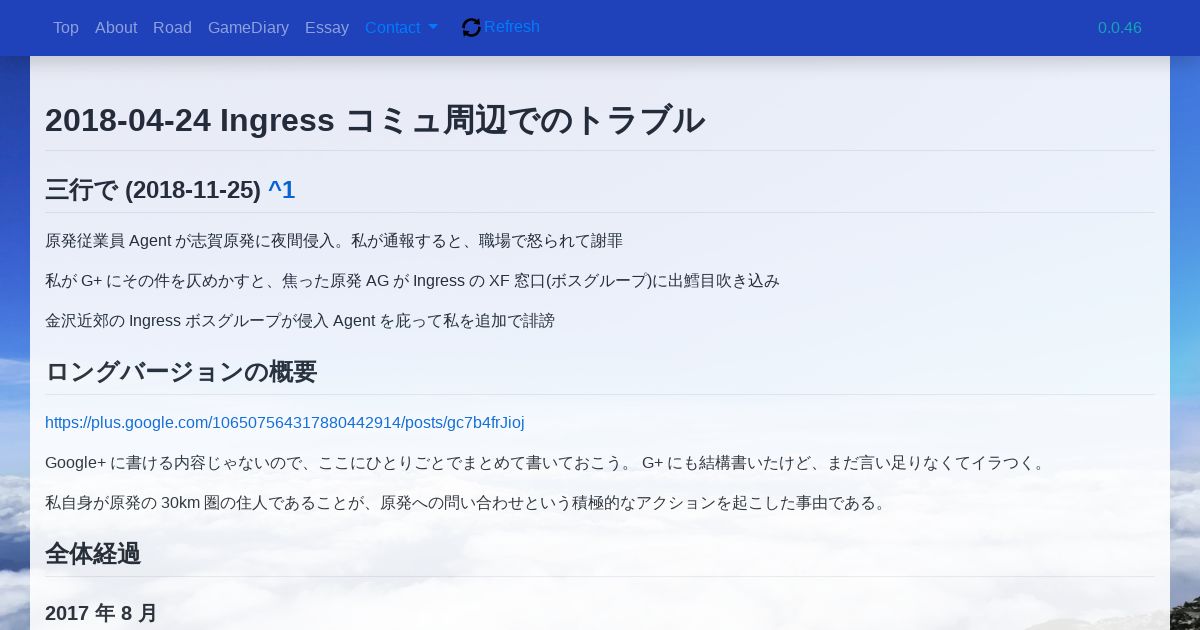Click the heading 全体経過
1200x630 pixels.
(x=93, y=554)
